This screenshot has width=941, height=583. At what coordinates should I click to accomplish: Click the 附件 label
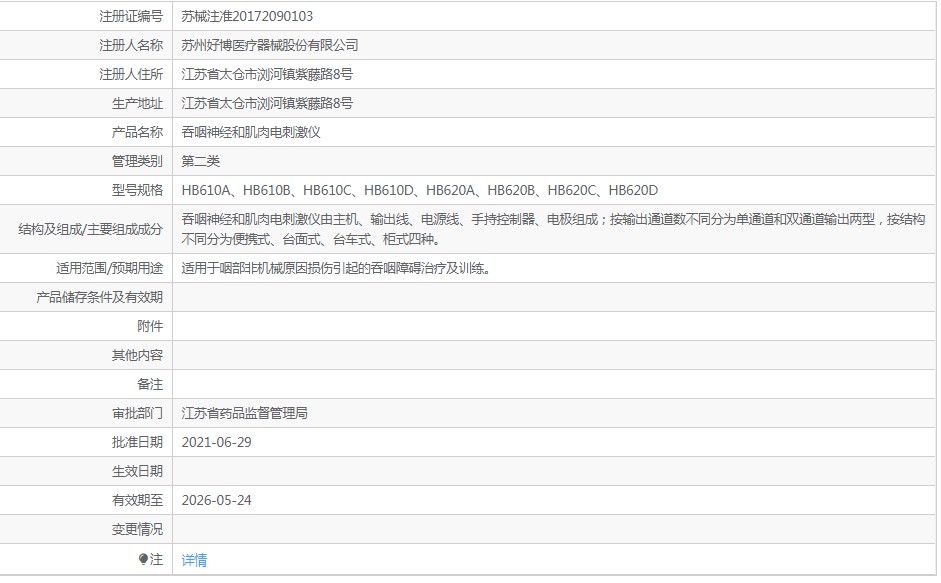[150, 326]
